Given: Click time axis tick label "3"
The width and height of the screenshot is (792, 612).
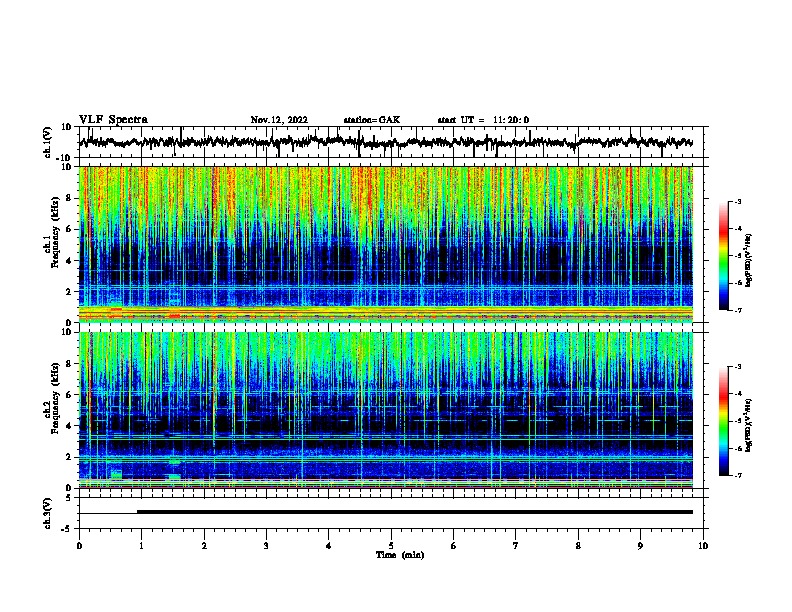Looking at the screenshot, I should click(266, 546).
